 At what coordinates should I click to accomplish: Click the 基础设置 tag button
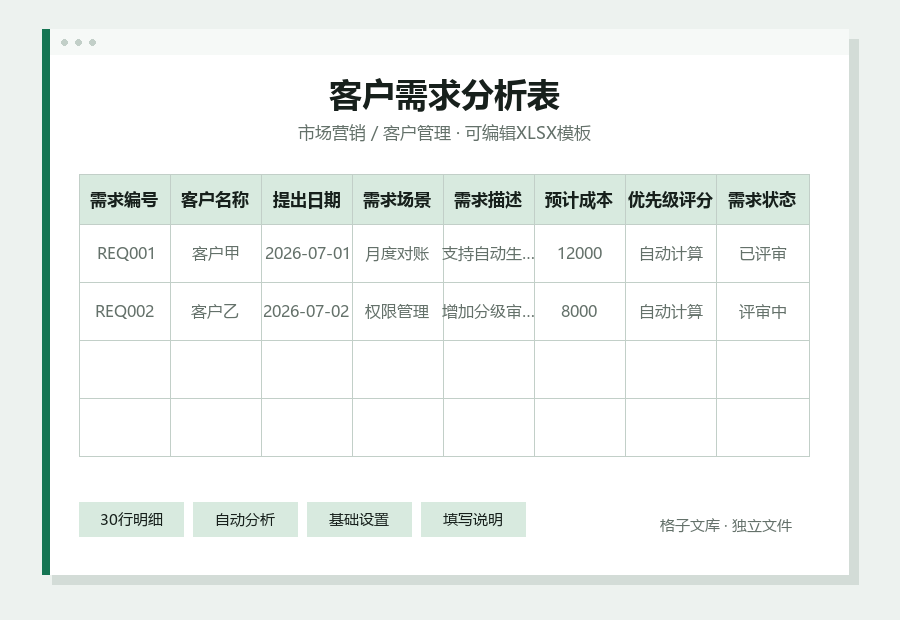pos(359,520)
